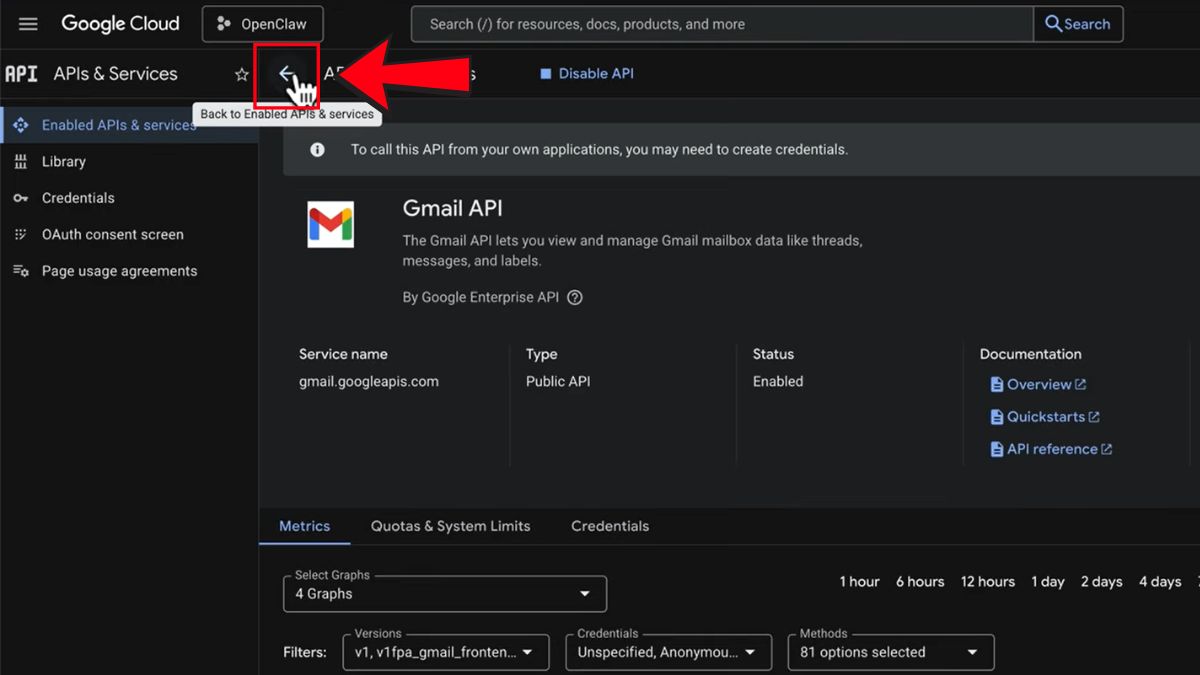Viewport: 1200px width, 675px height.
Task: Open the OpenClaw project picker
Action: (262, 24)
